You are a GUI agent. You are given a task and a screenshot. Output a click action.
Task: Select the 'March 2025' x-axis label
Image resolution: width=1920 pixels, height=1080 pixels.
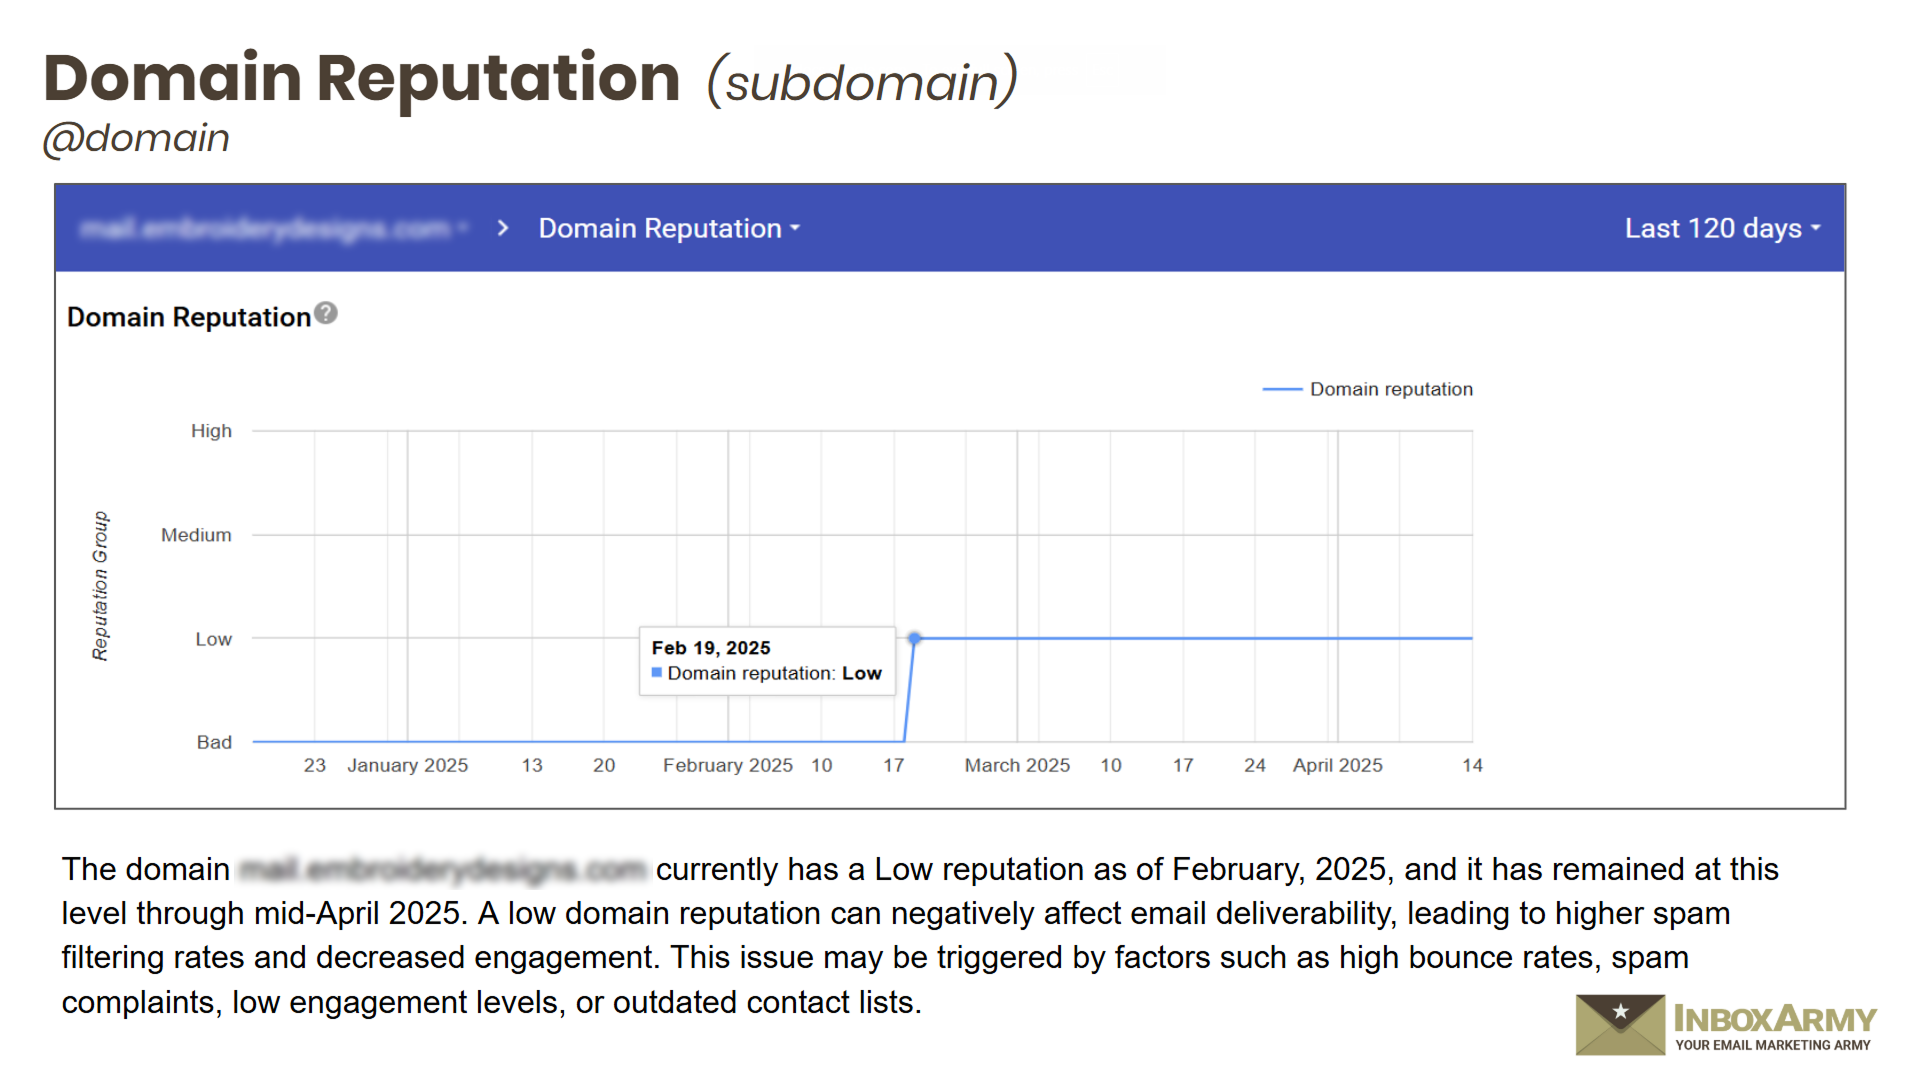(x=1017, y=765)
